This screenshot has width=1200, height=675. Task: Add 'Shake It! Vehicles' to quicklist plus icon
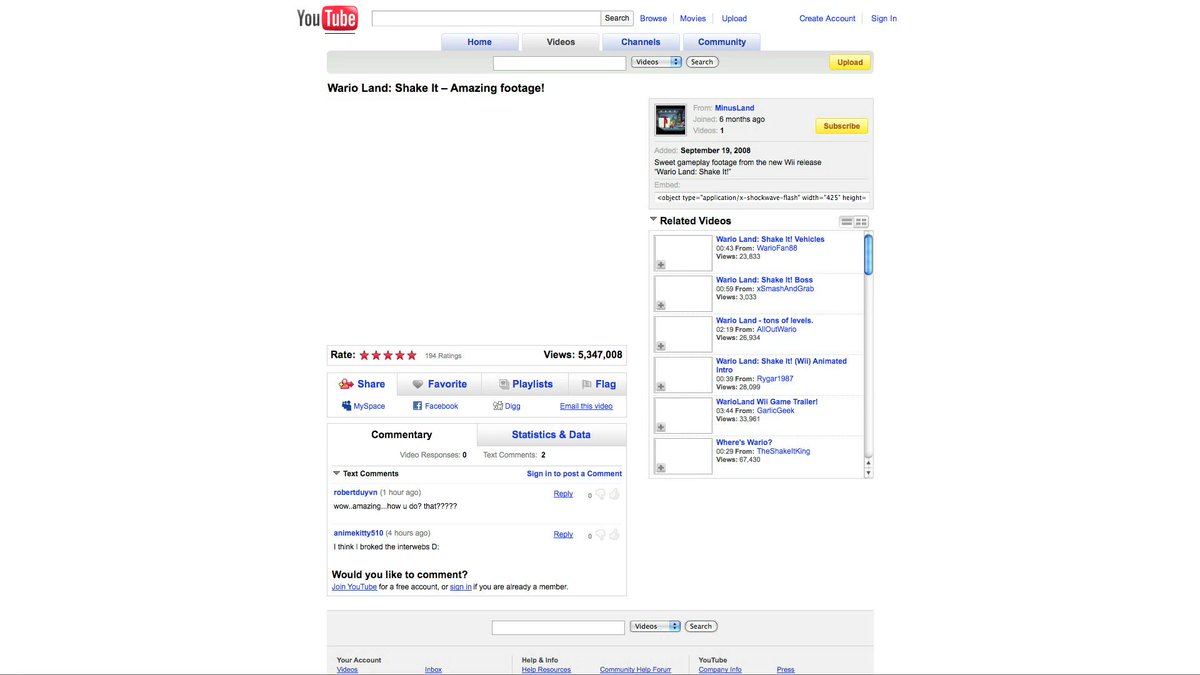click(661, 265)
